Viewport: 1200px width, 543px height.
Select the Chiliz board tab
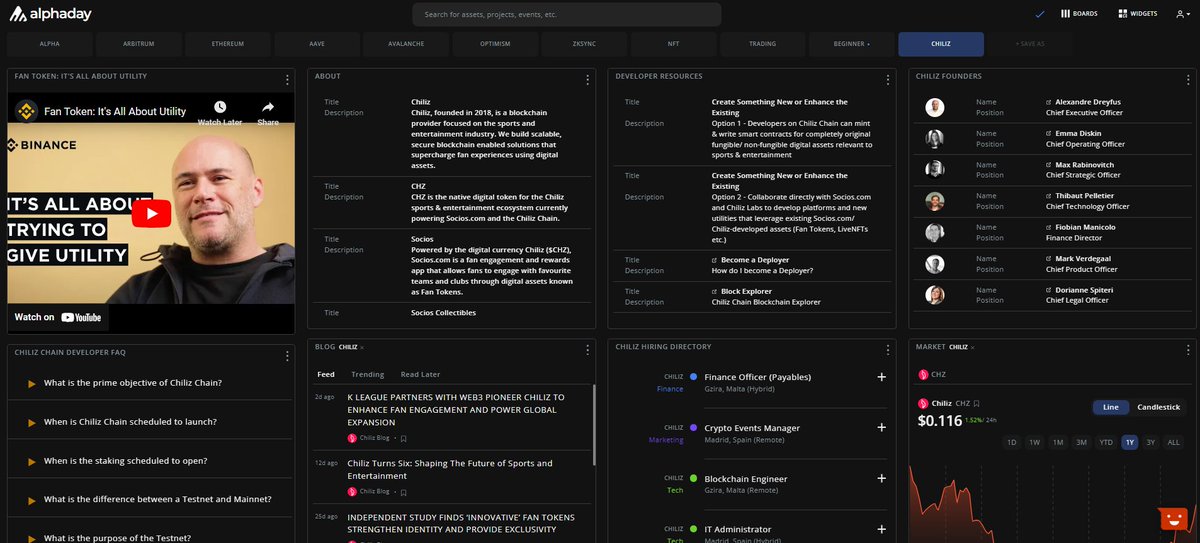pyautogui.click(x=941, y=44)
